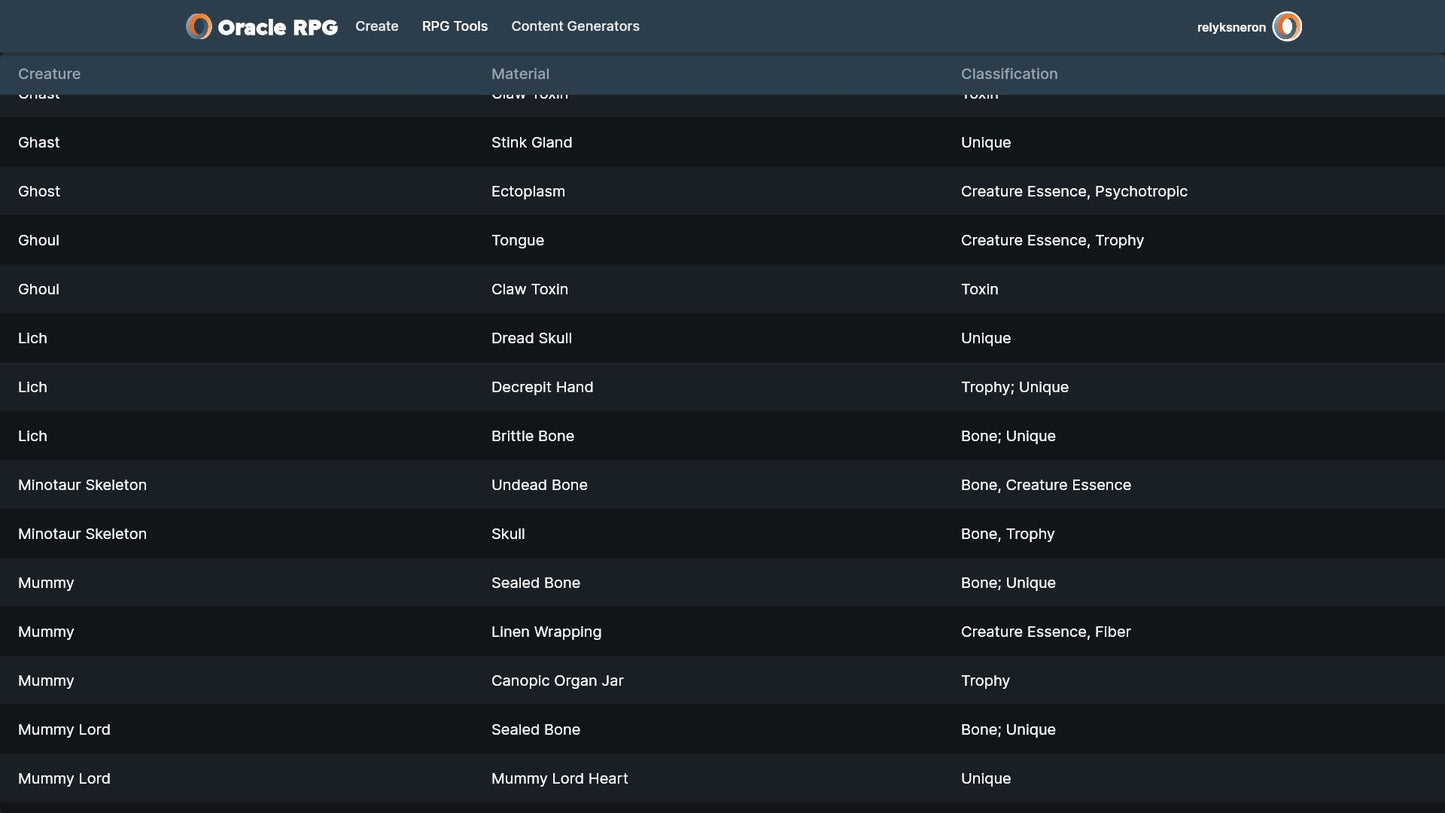The height and width of the screenshot is (813, 1445).
Task: Open the RPG Tools menu
Action: 455,27
